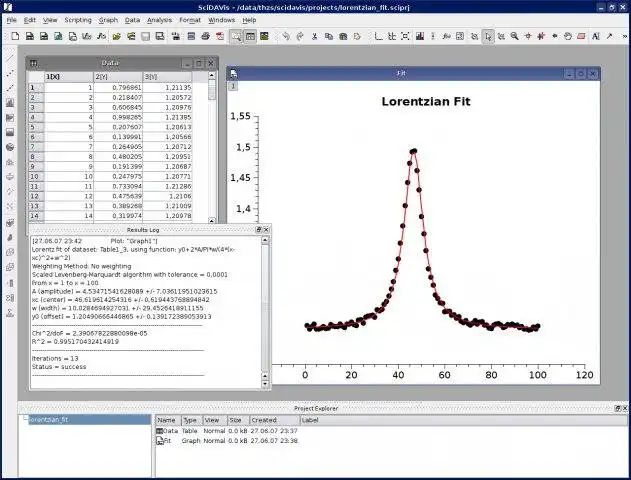Plot as Line from left toolbar
631x480 pixels.
point(10,58)
